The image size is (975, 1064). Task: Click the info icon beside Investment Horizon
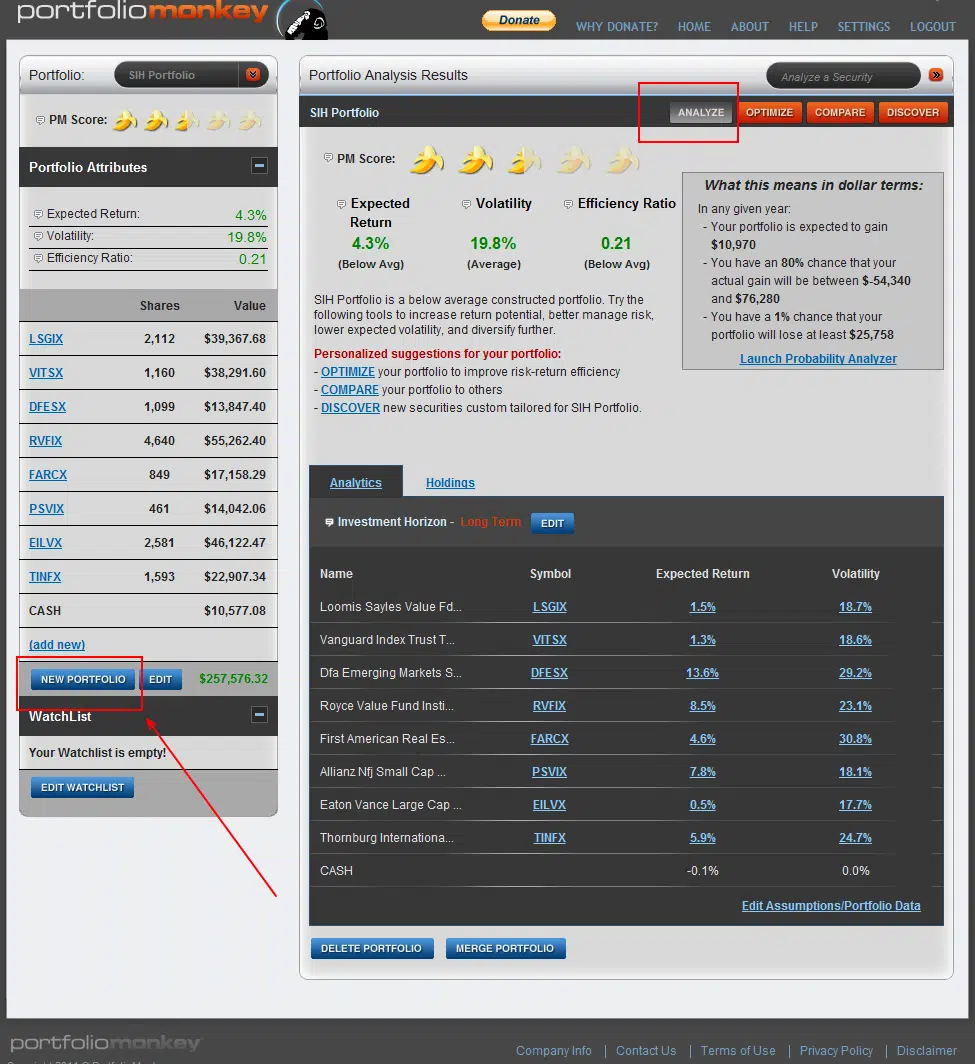[x=328, y=521]
